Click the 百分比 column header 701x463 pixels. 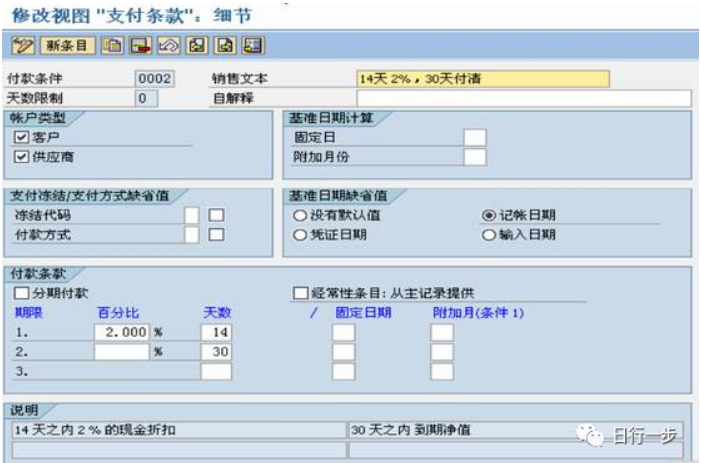(x=118, y=313)
